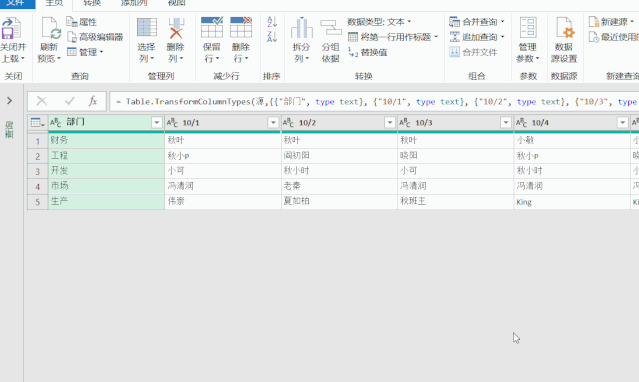Viewport: 639px width, 382px height.
Task: Open filter dropdown for 10/3 column
Action: (506, 122)
